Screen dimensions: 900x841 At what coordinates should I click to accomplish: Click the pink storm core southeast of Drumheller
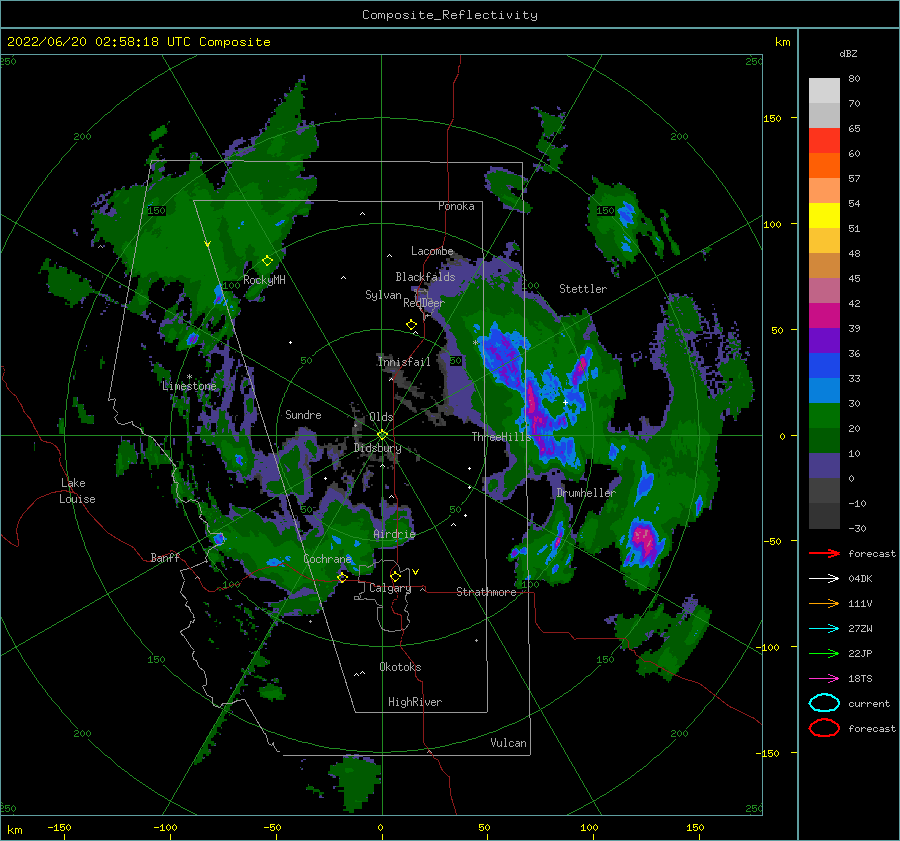pyautogui.click(x=645, y=540)
